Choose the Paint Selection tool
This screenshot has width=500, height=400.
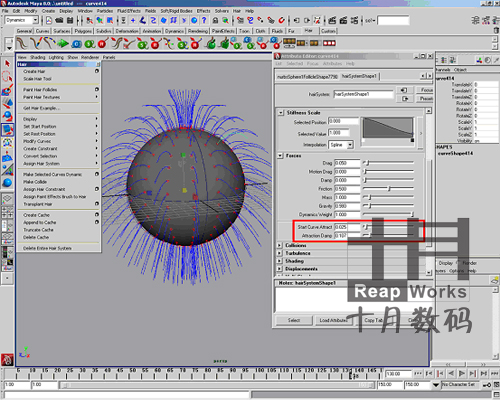7,90
